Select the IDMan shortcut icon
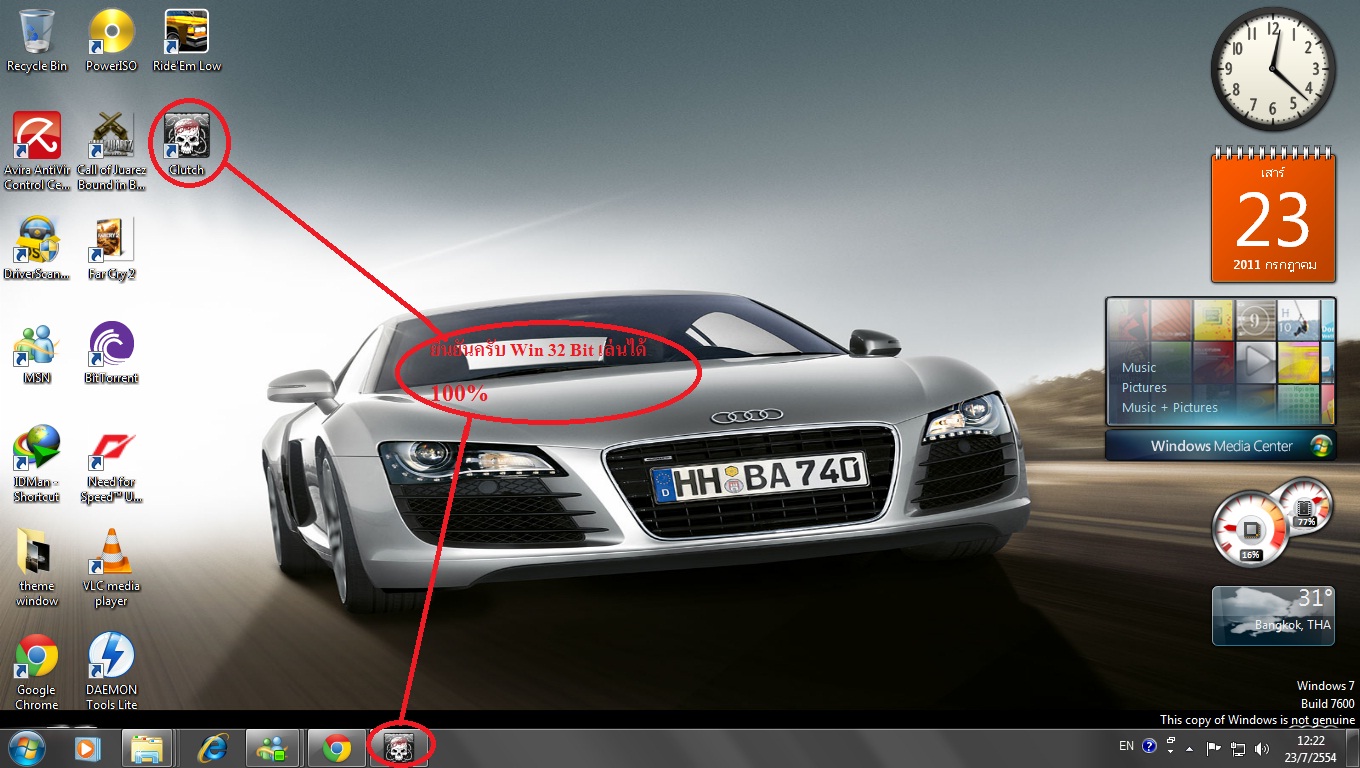Image resolution: width=1360 pixels, height=768 pixels. [37, 464]
